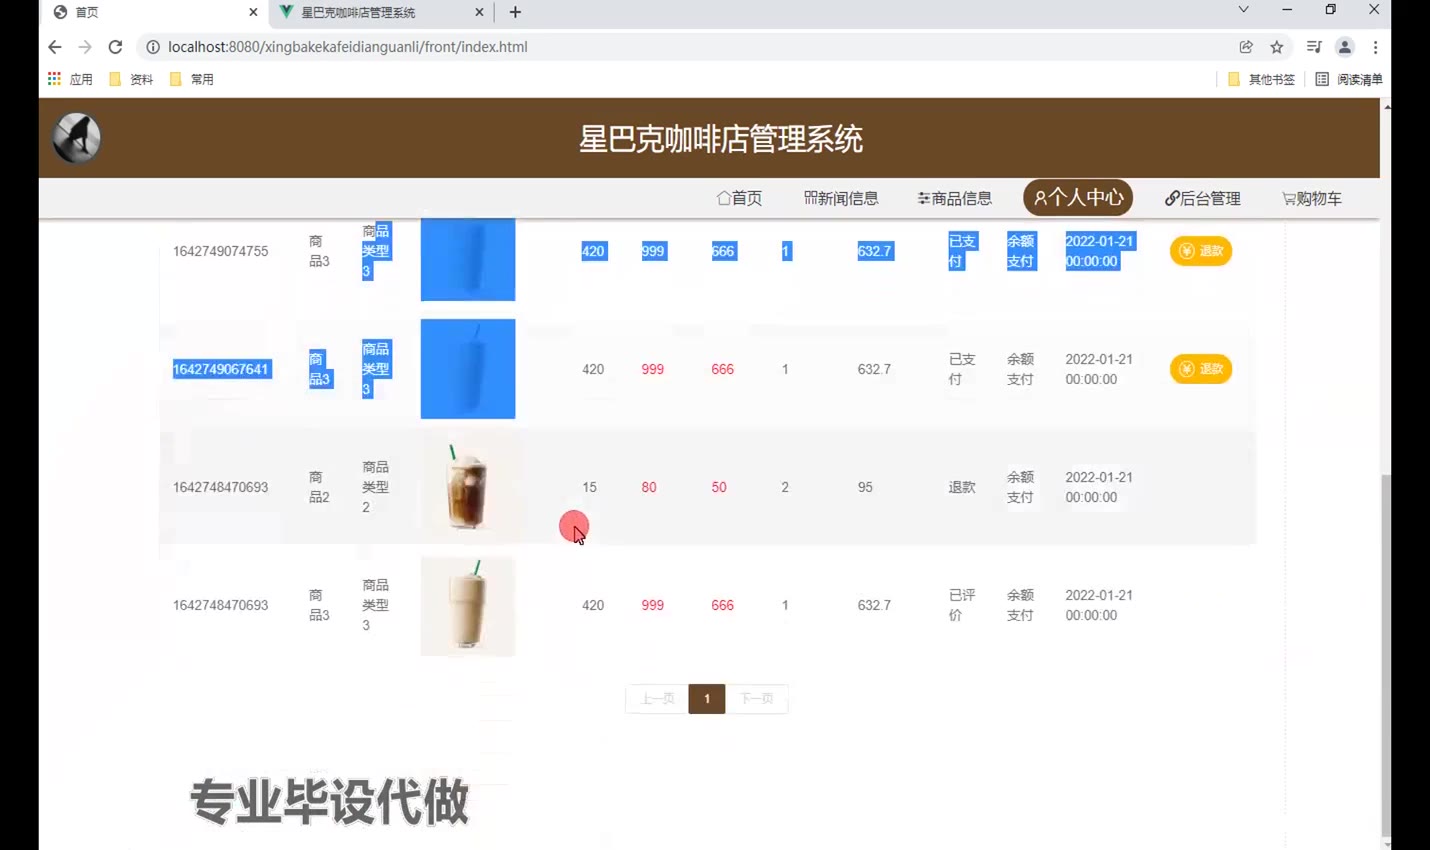Open 个人中心 in navigation

(1078, 197)
